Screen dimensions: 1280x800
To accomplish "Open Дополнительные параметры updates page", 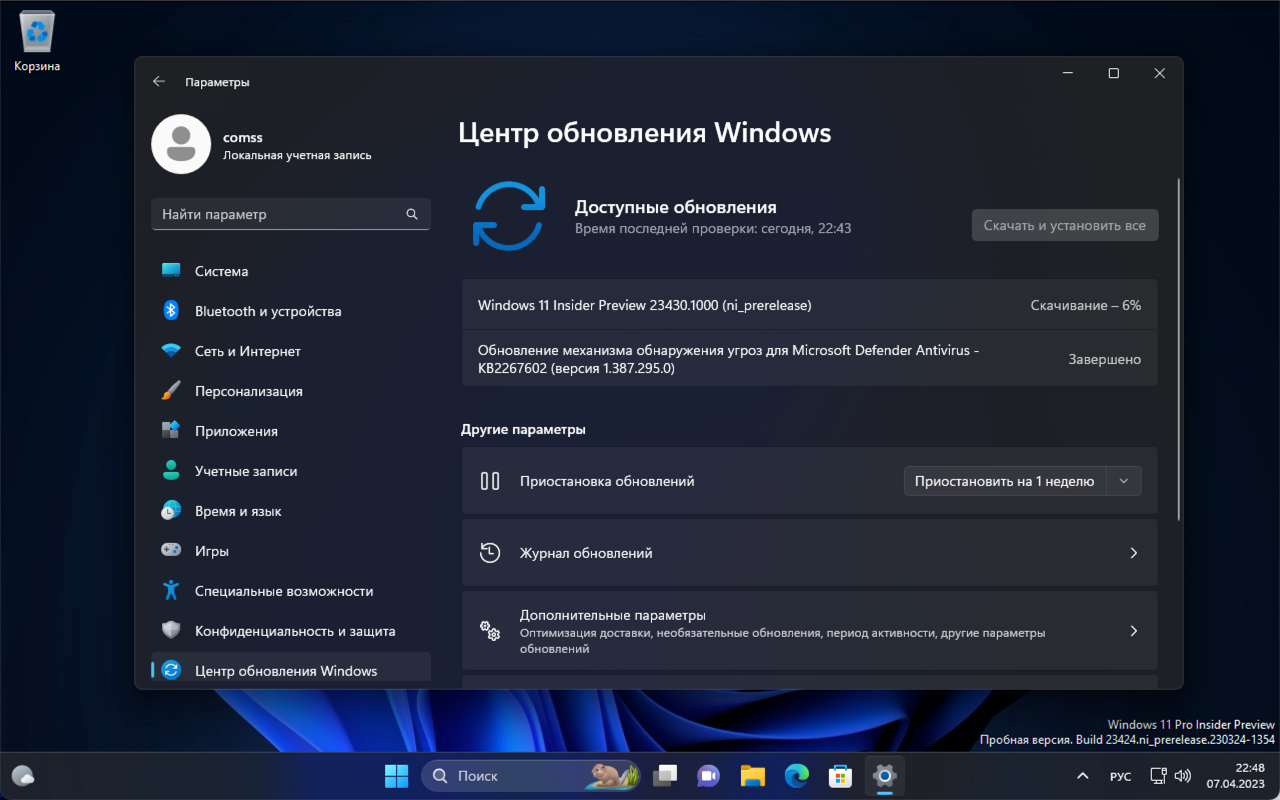I will [809, 630].
